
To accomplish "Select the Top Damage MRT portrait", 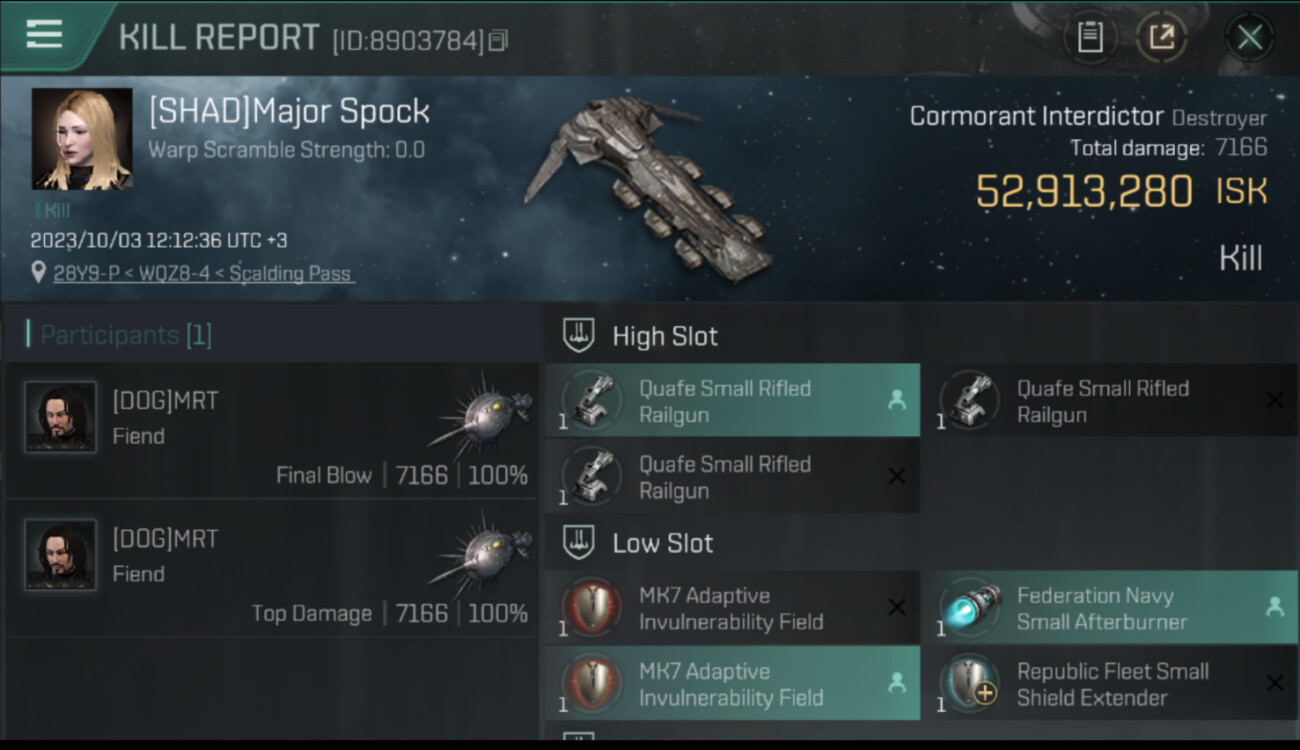I will [x=61, y=555].
